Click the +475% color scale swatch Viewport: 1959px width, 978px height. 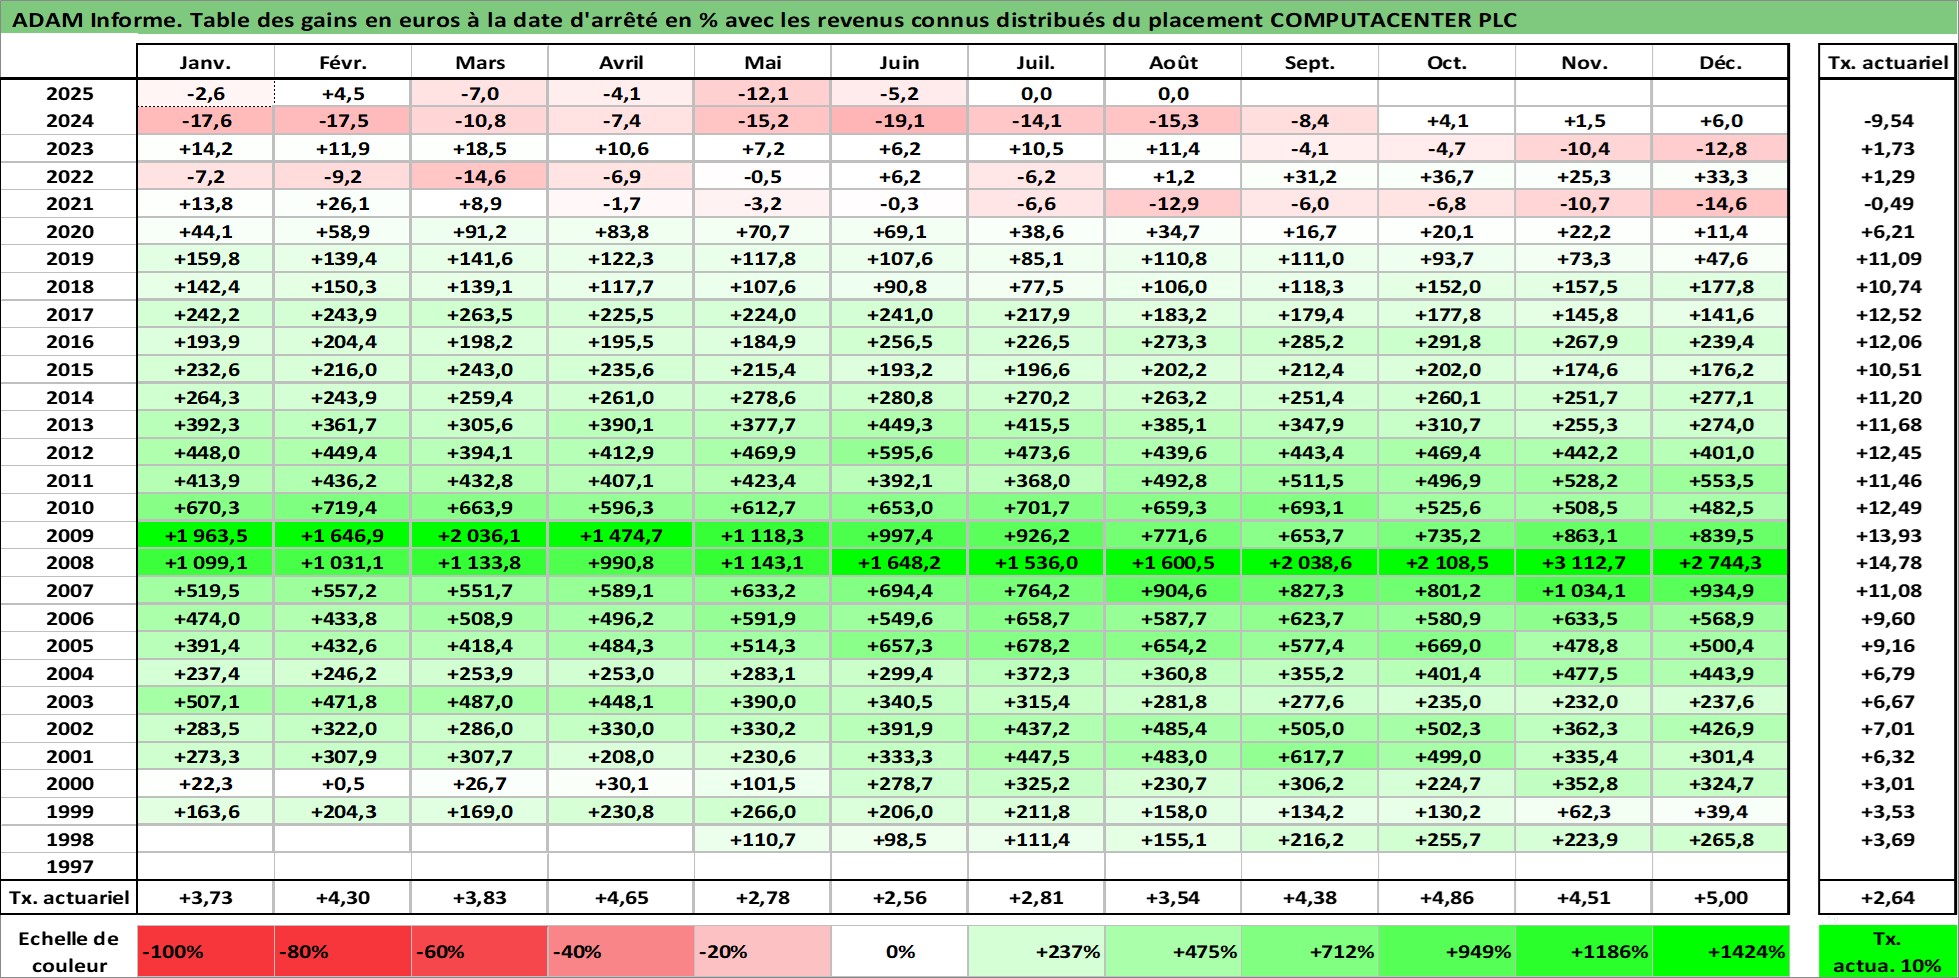1174,952
